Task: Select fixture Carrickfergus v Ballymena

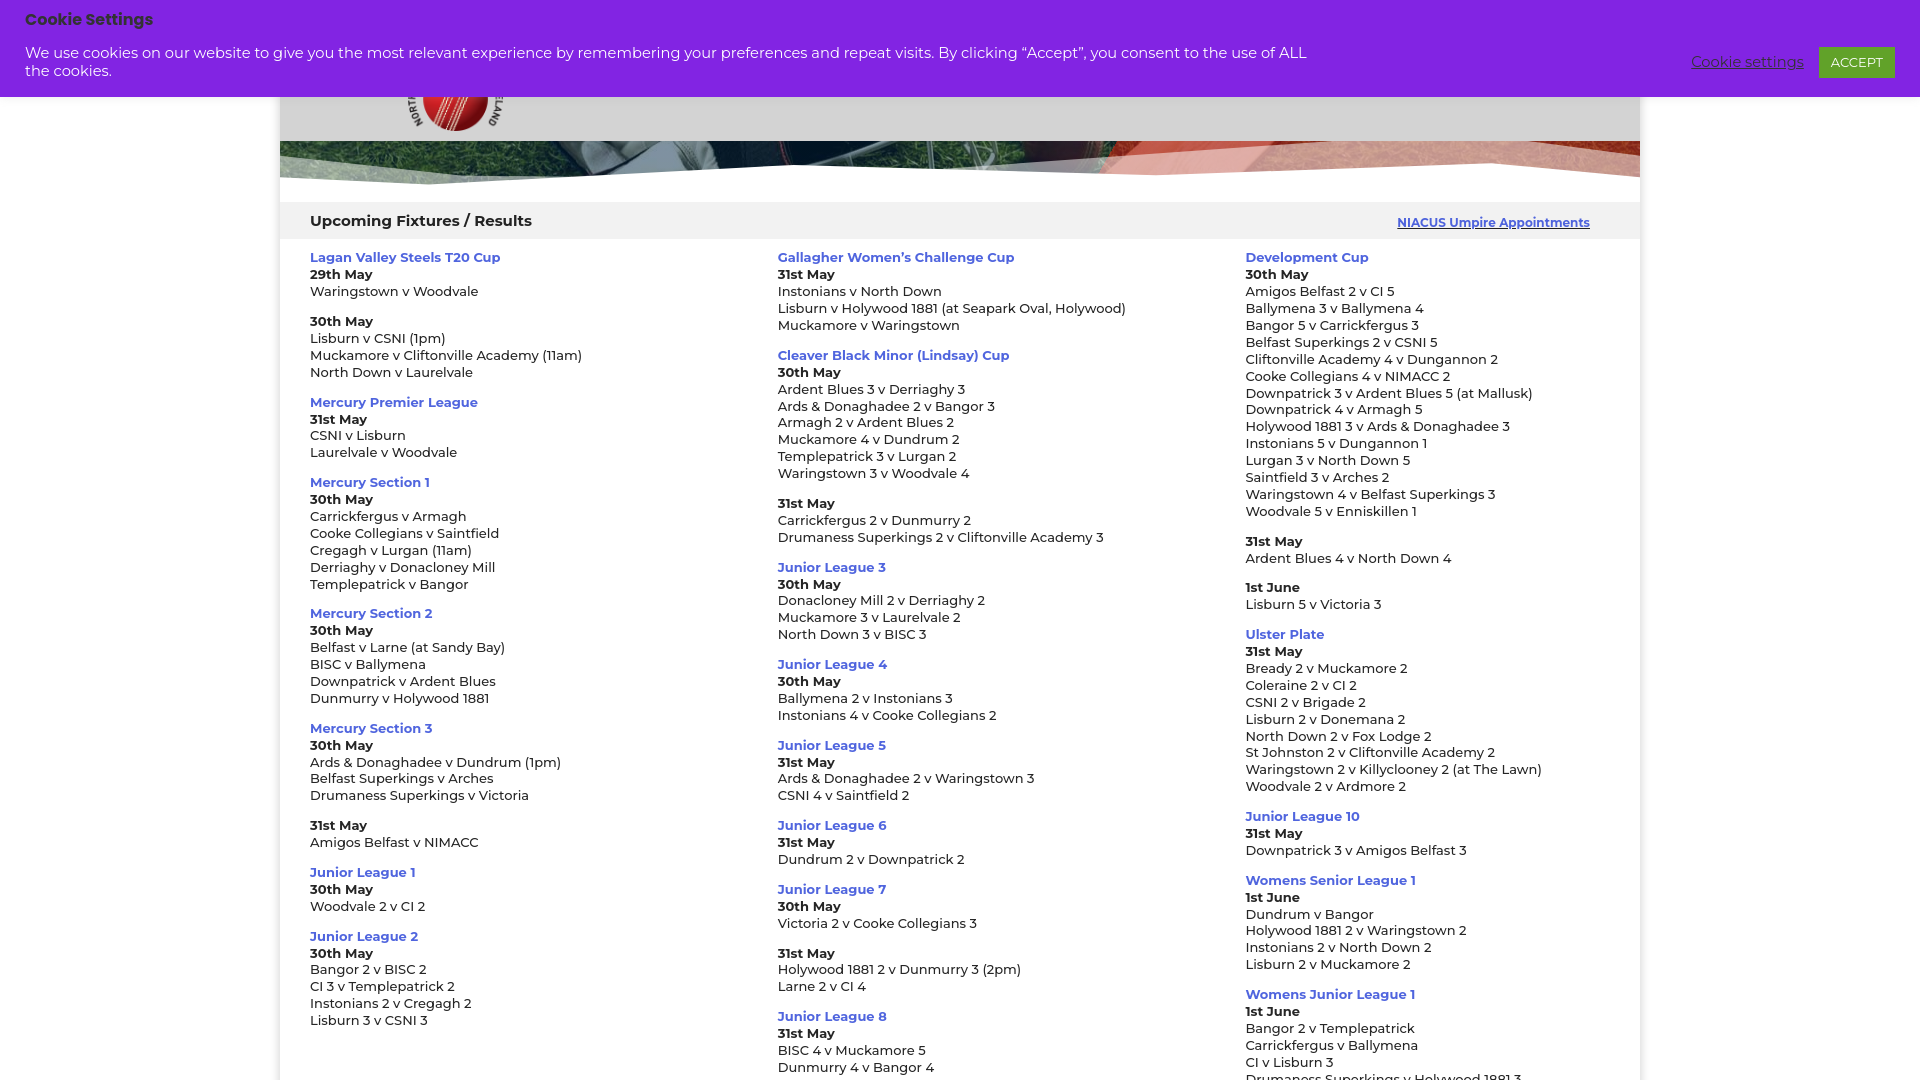Action: 1332,1045
